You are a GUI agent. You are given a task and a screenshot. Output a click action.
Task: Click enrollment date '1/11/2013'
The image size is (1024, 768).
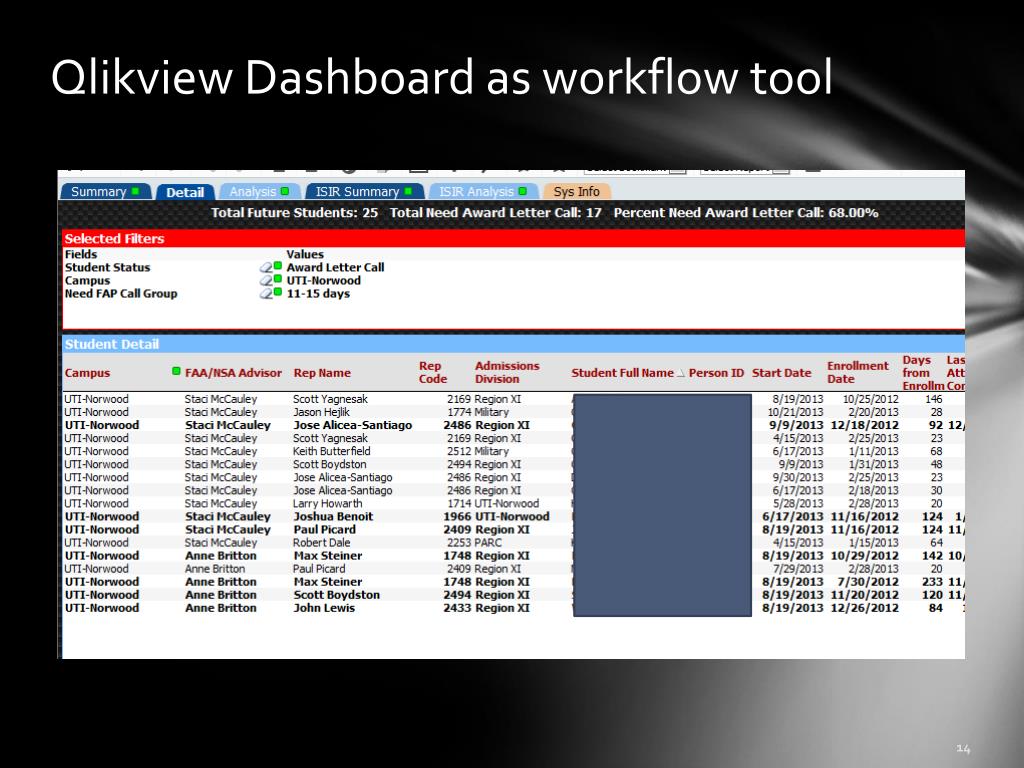(874, 451)
